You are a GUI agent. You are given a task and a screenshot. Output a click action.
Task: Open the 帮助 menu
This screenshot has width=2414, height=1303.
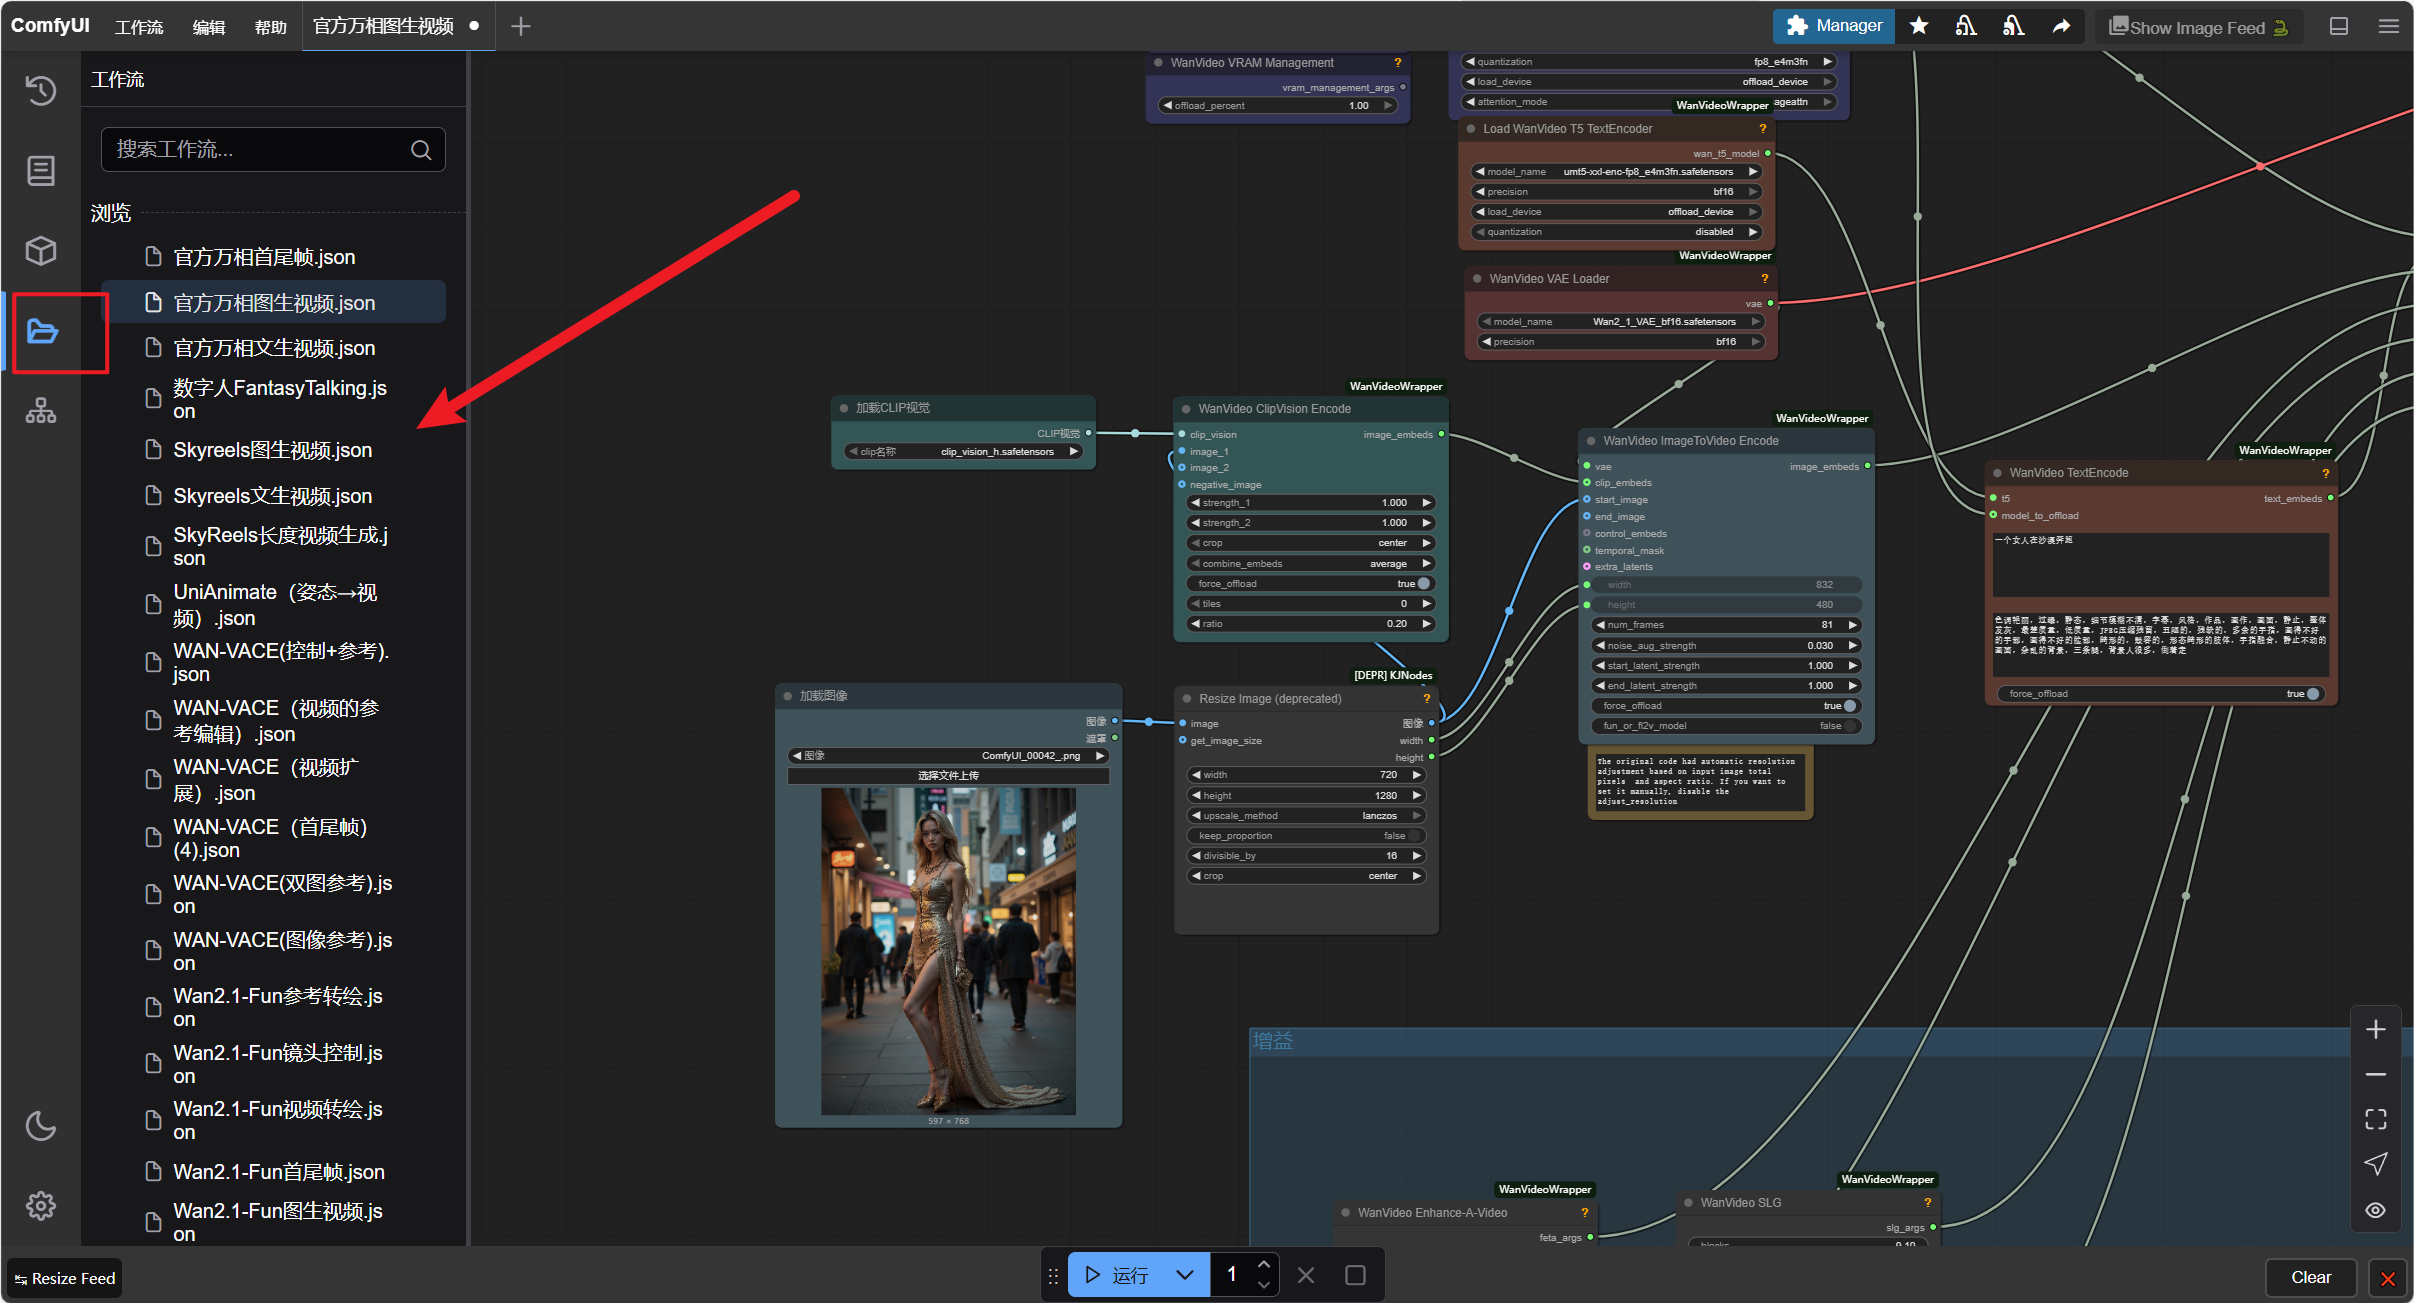coord(270,27)
